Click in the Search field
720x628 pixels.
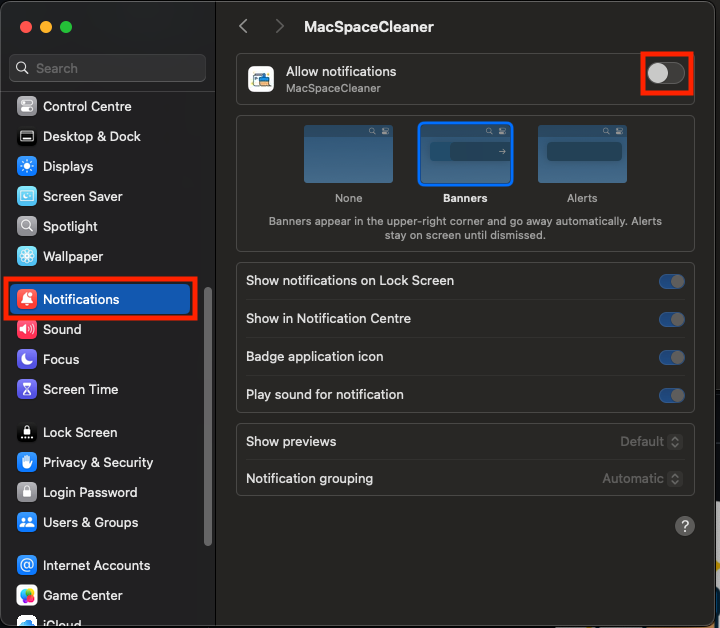pos(107,68)
